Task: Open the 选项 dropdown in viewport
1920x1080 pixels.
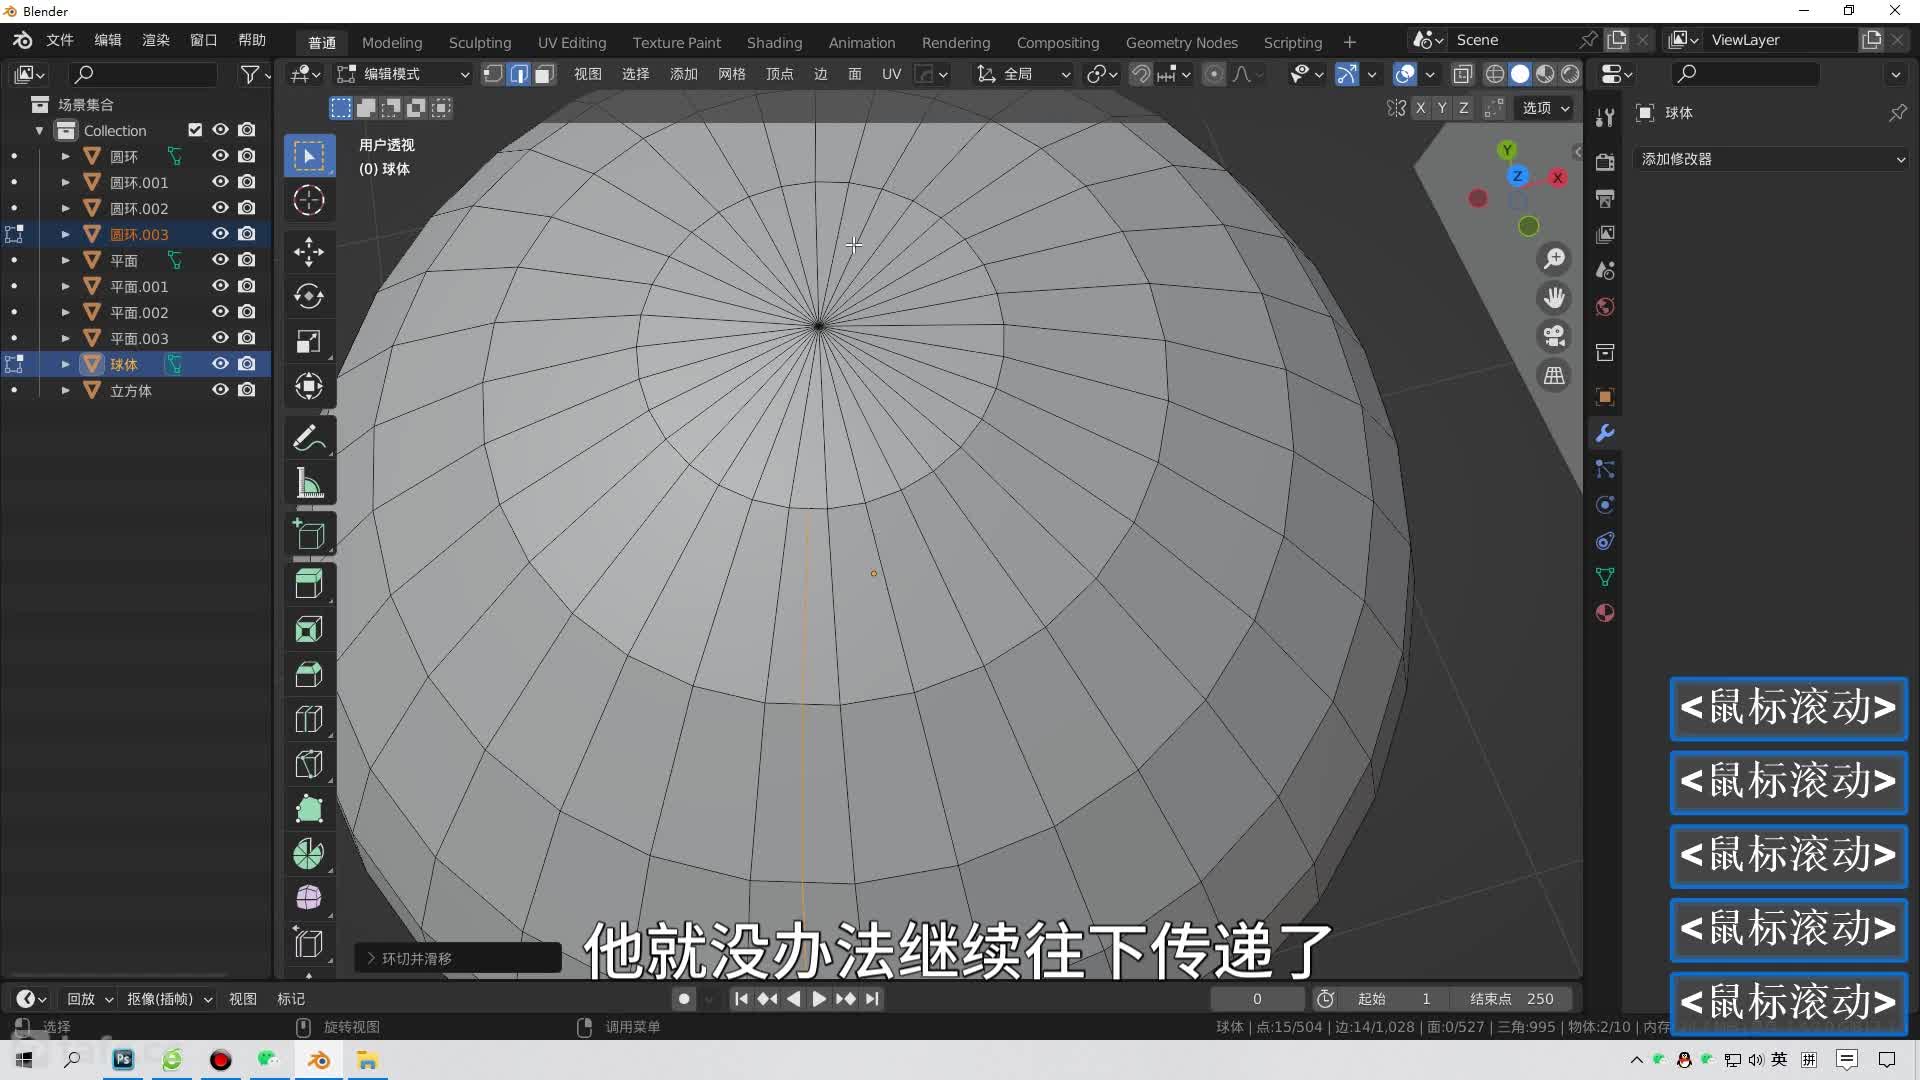Action: tap(1545, 108)
